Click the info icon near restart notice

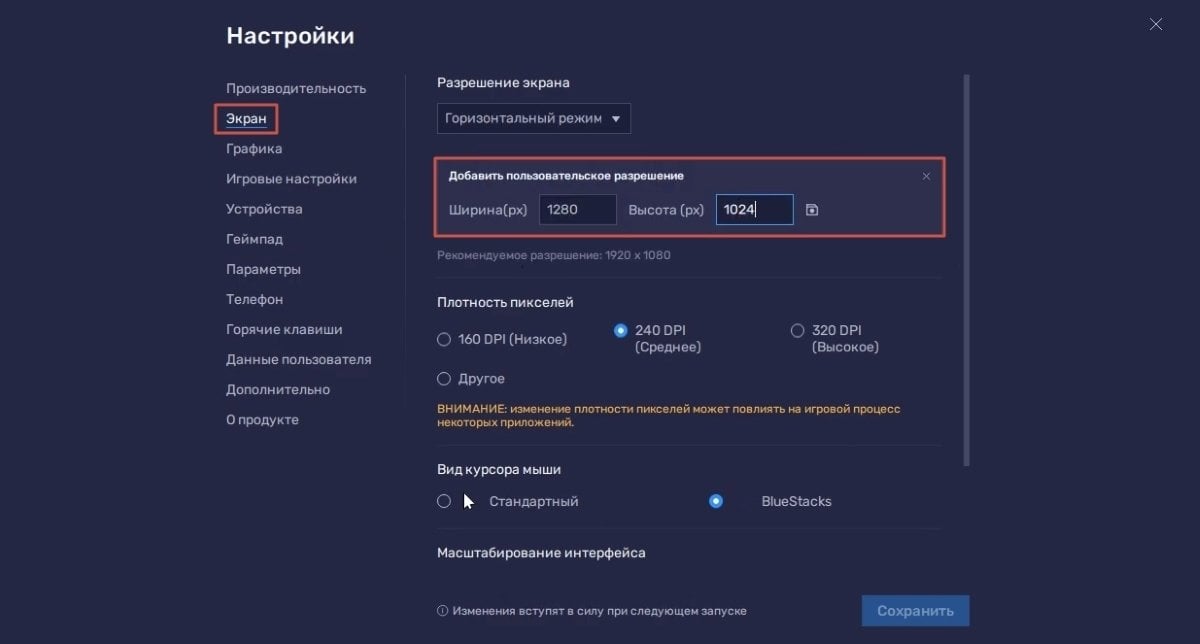[x=442, y=611]
